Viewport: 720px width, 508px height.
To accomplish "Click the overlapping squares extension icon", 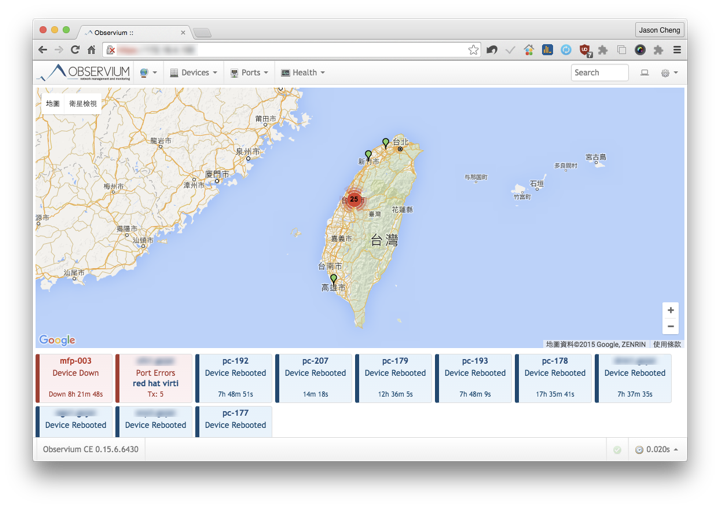I will (x=622, y=50).
